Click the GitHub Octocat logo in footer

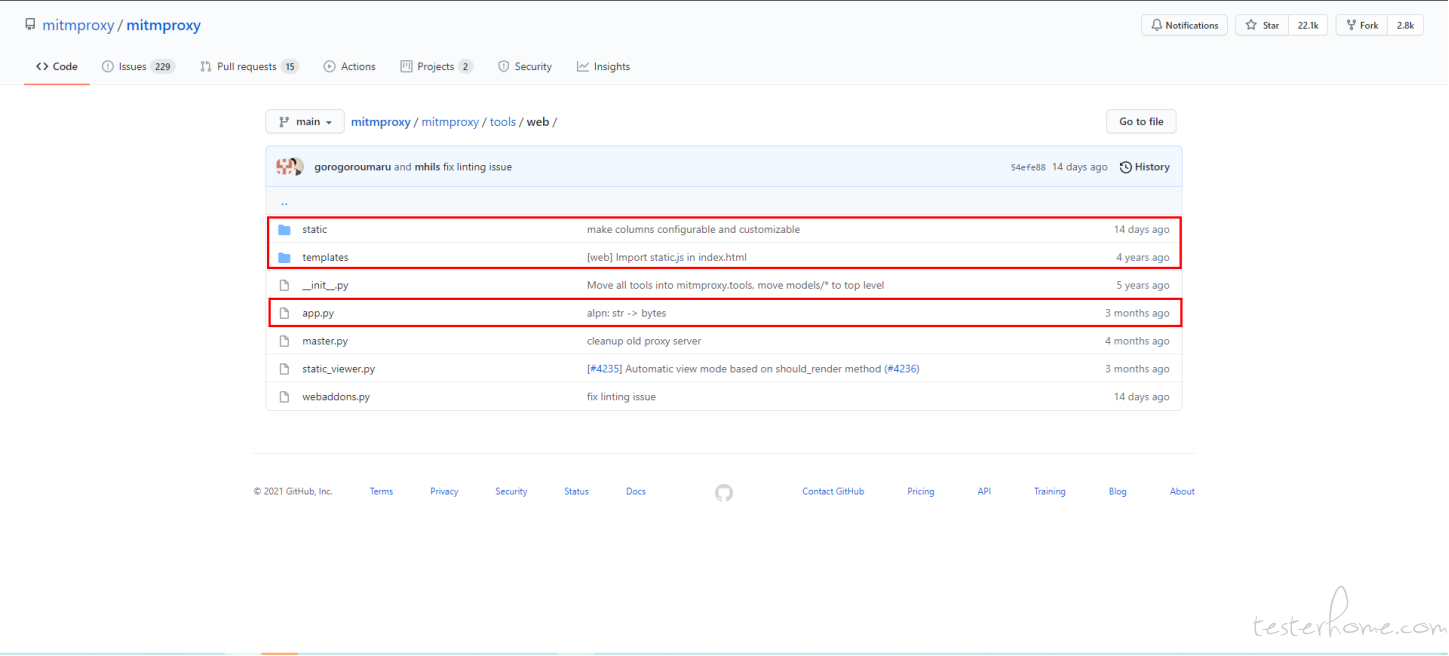pos(724,492)
